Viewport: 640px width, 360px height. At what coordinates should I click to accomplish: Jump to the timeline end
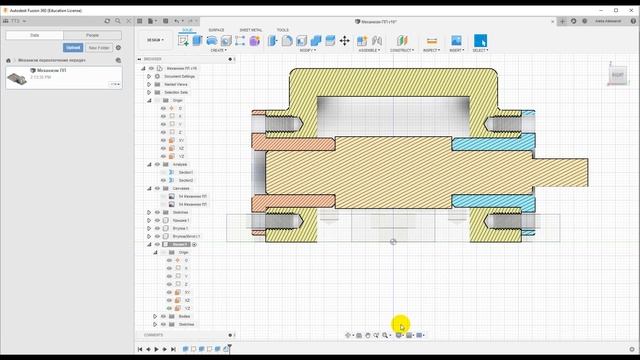click(173, 349)
